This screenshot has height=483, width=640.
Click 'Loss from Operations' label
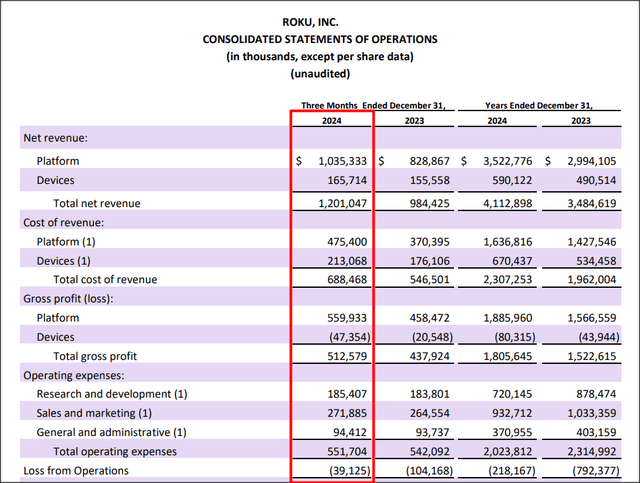[x=76, y=471]
